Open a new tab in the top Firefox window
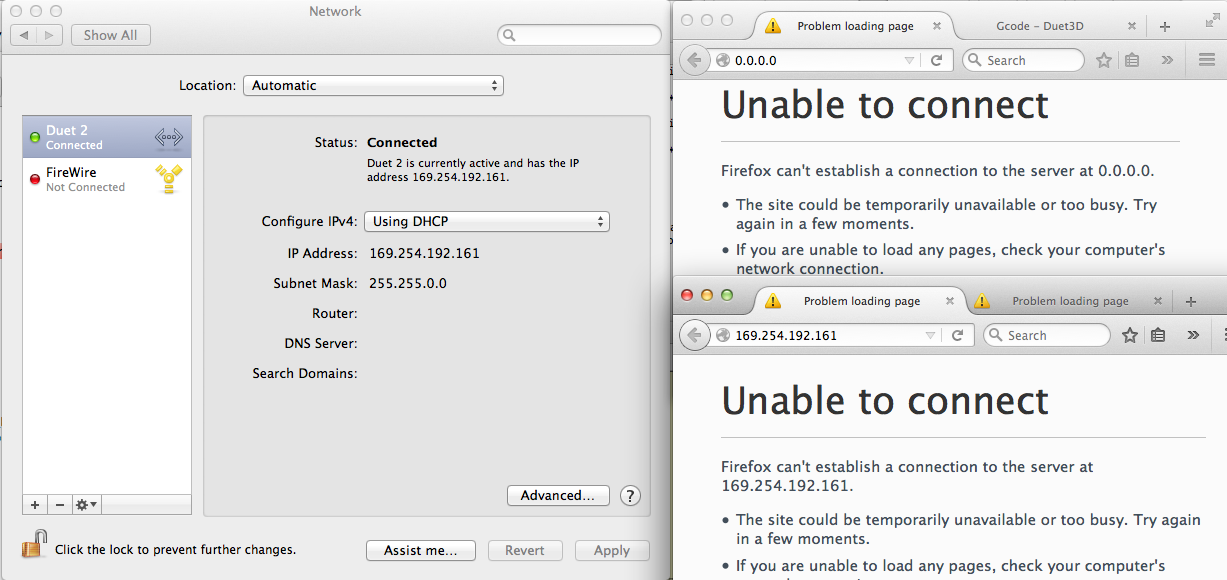 point(1165,26)
